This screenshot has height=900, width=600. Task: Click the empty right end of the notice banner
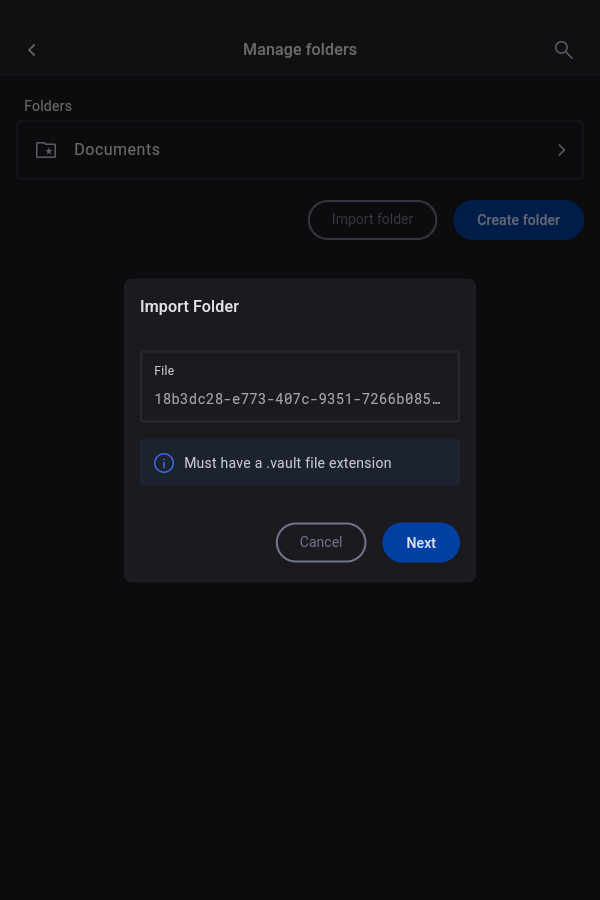point(430,463)
